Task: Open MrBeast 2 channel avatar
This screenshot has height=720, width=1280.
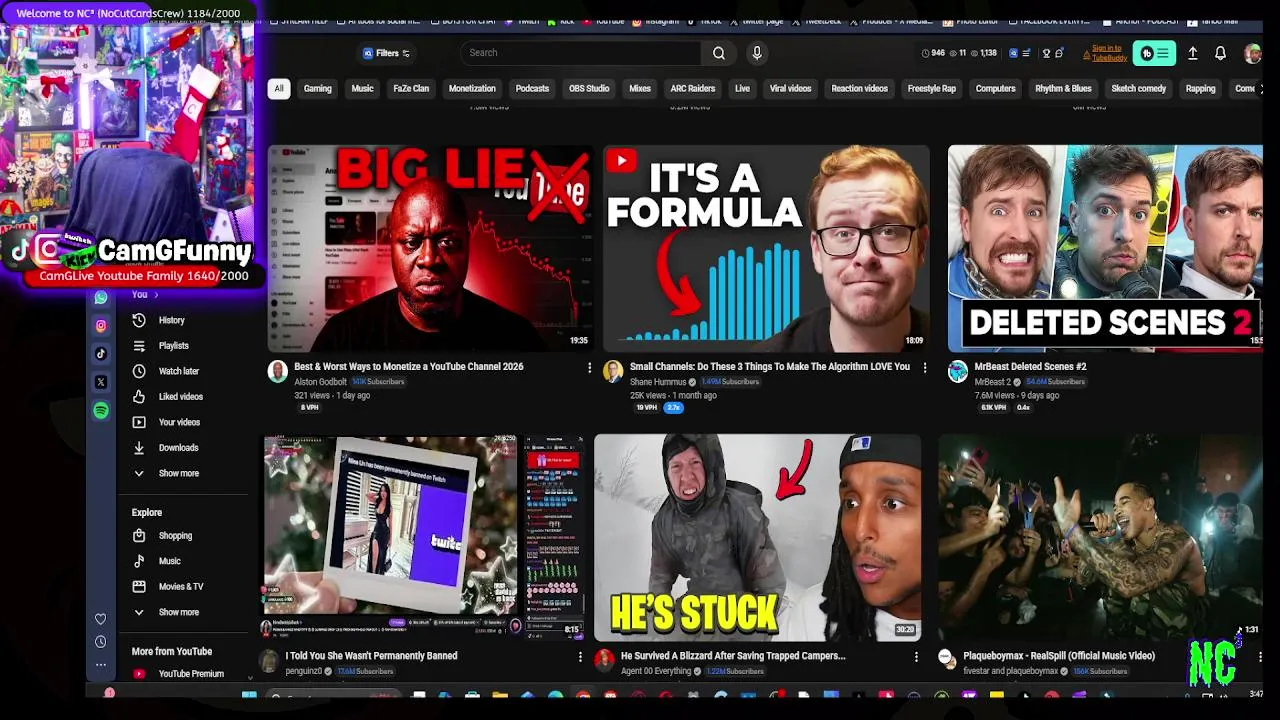Action: coord(958,372)
